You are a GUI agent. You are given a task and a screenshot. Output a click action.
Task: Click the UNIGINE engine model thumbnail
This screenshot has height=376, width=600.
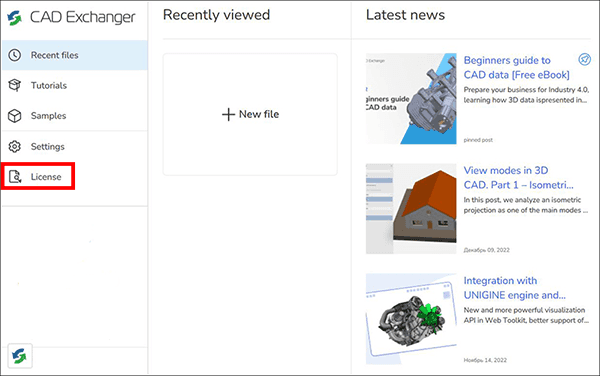pyautogui.click(x=411, y=319)
